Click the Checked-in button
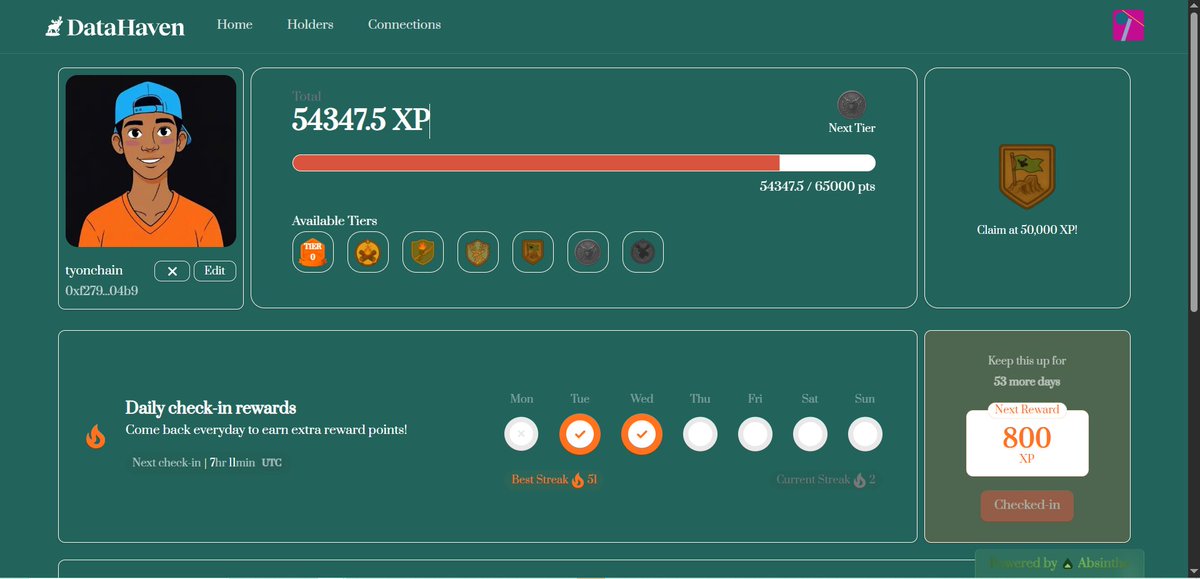 1027,505
